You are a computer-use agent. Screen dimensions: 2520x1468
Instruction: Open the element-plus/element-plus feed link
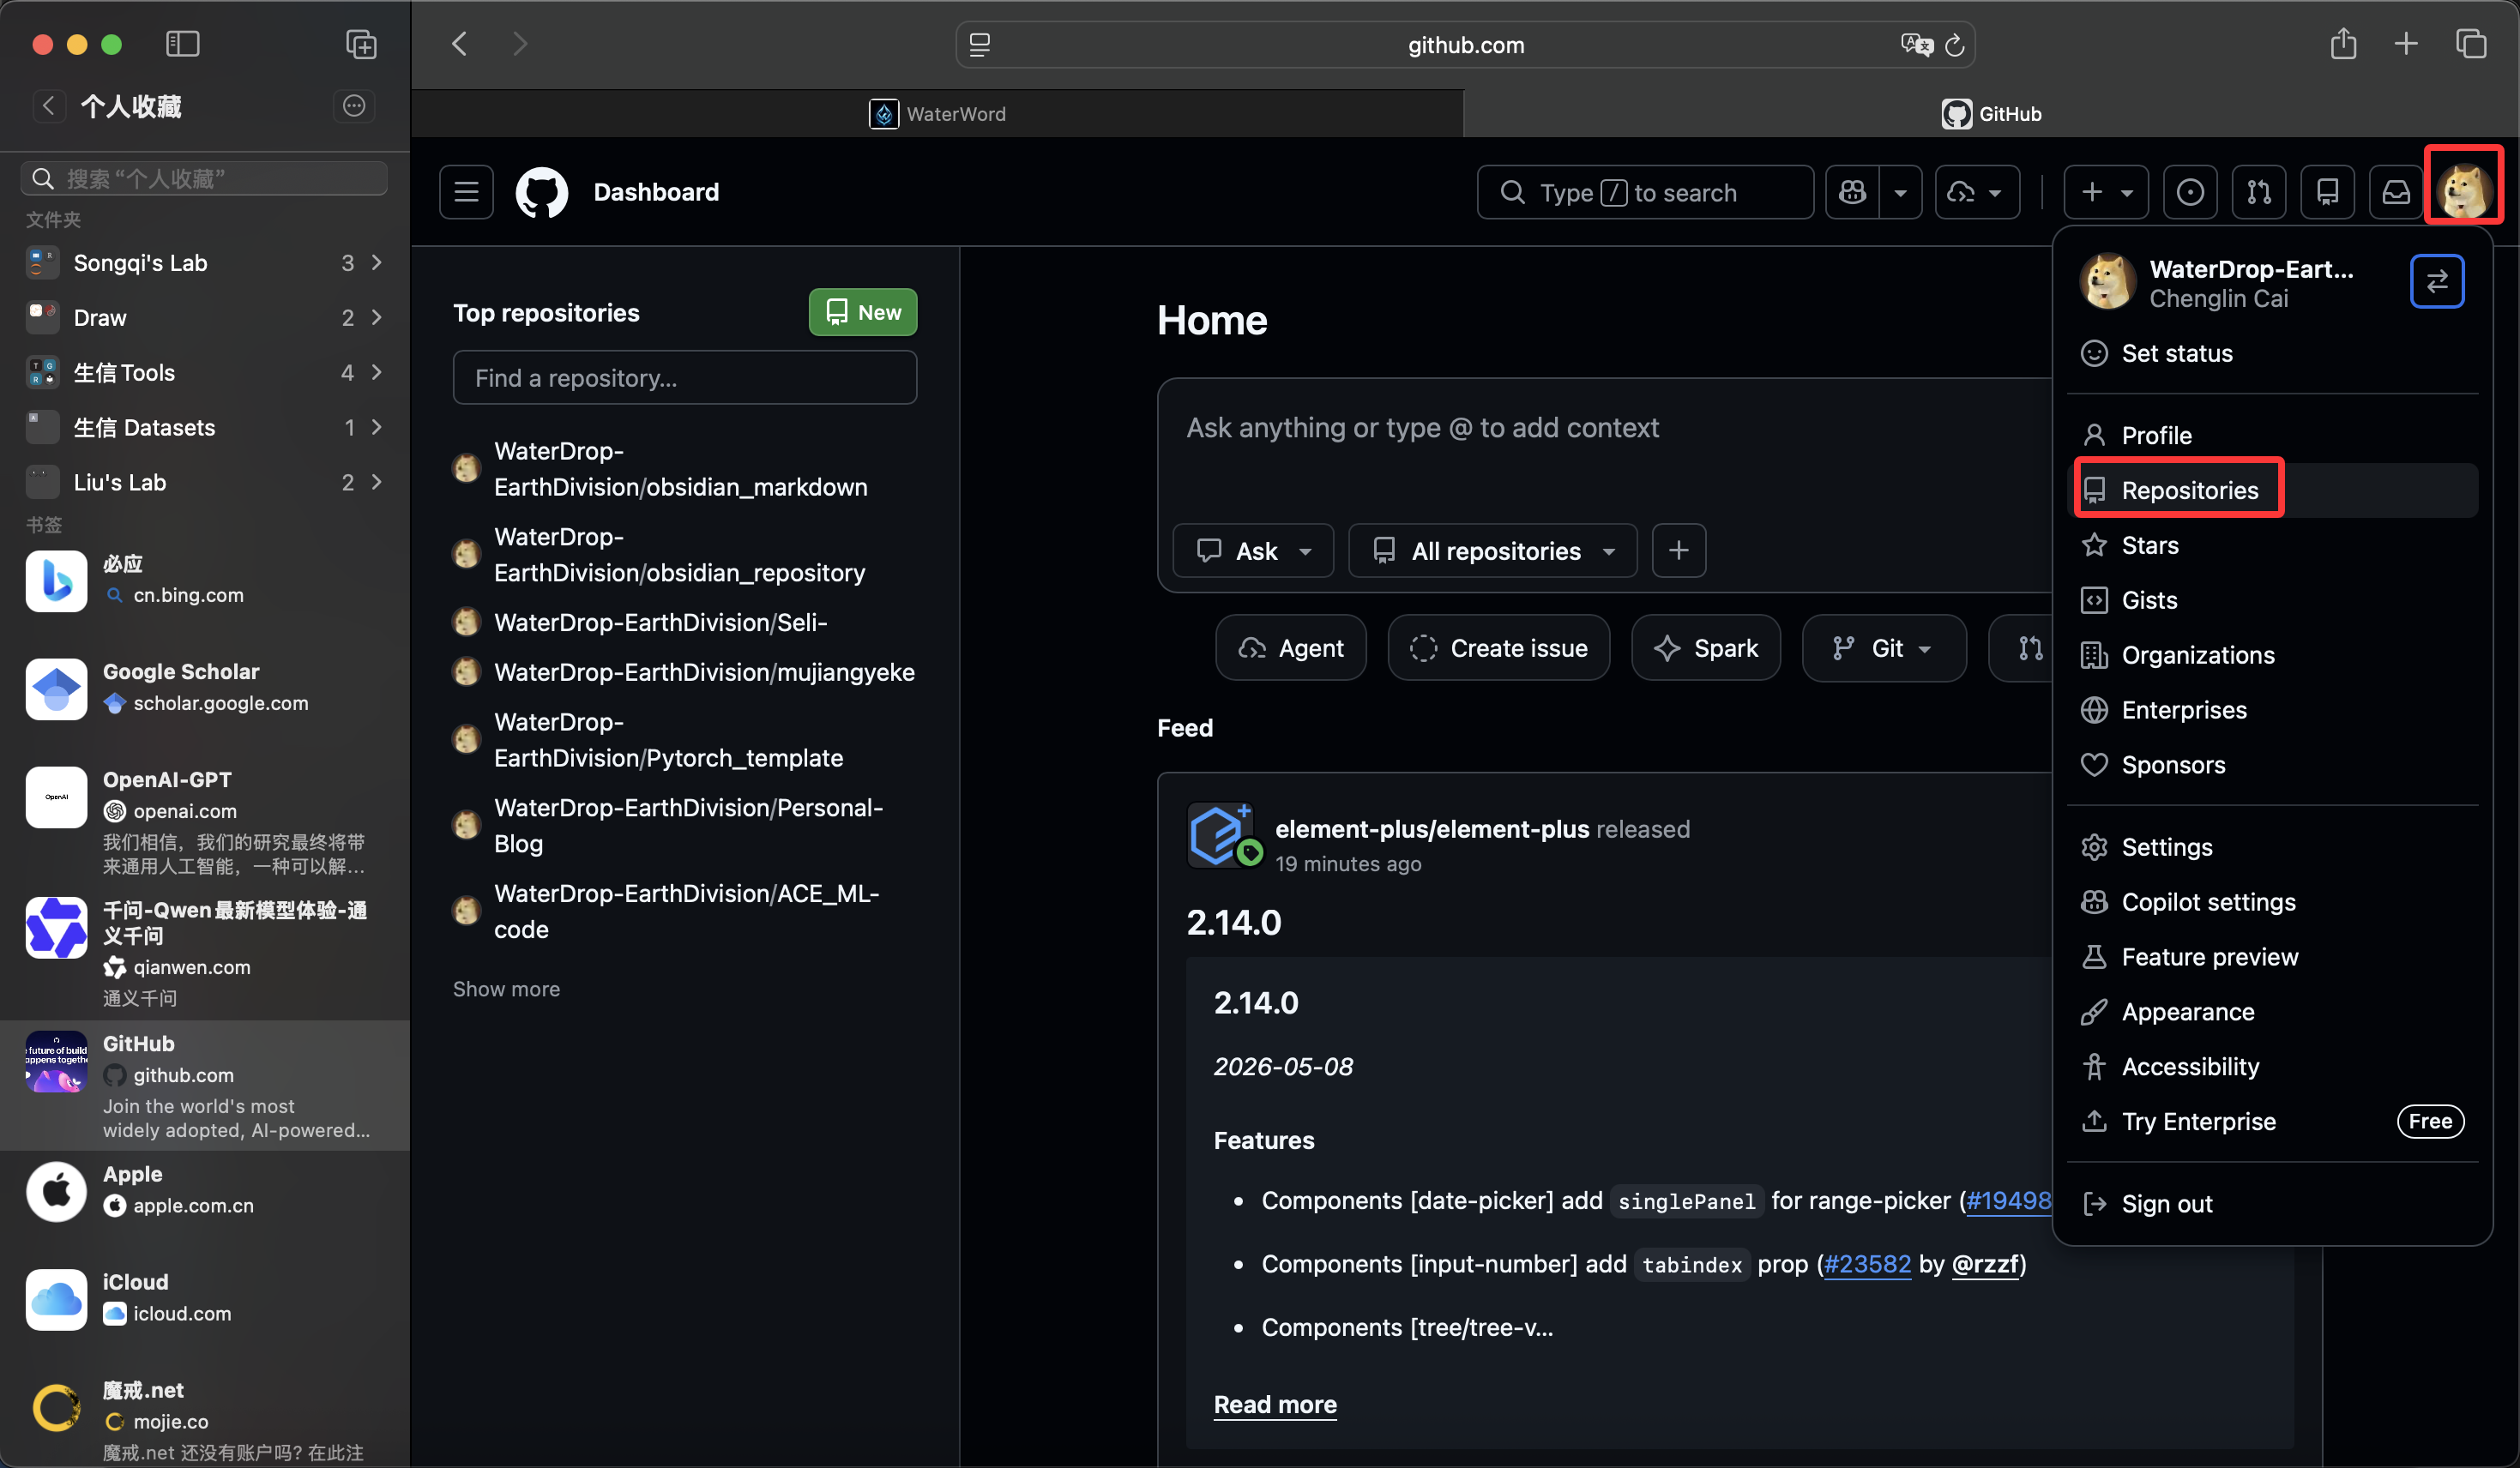(1432, 829)
